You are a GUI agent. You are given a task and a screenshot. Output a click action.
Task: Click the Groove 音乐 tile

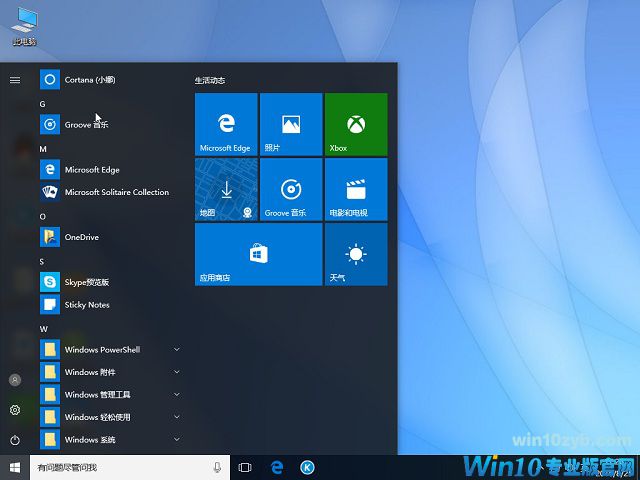coord(290,189)
